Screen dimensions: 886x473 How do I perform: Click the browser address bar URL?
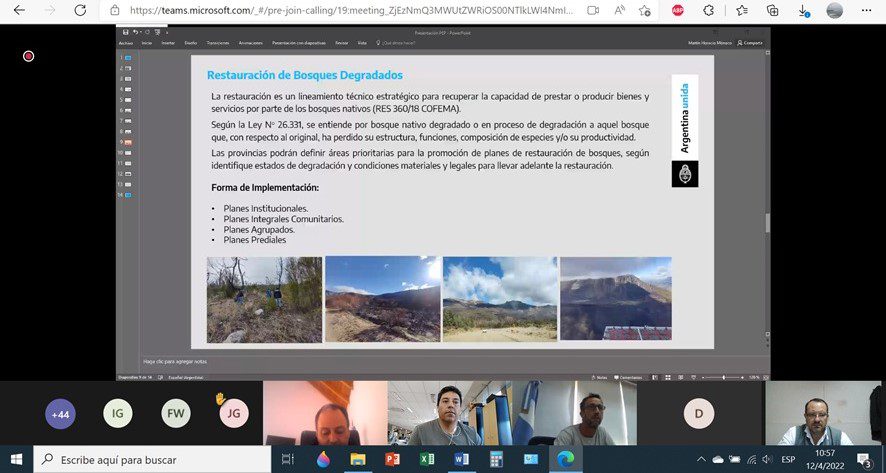click(350, 10)
